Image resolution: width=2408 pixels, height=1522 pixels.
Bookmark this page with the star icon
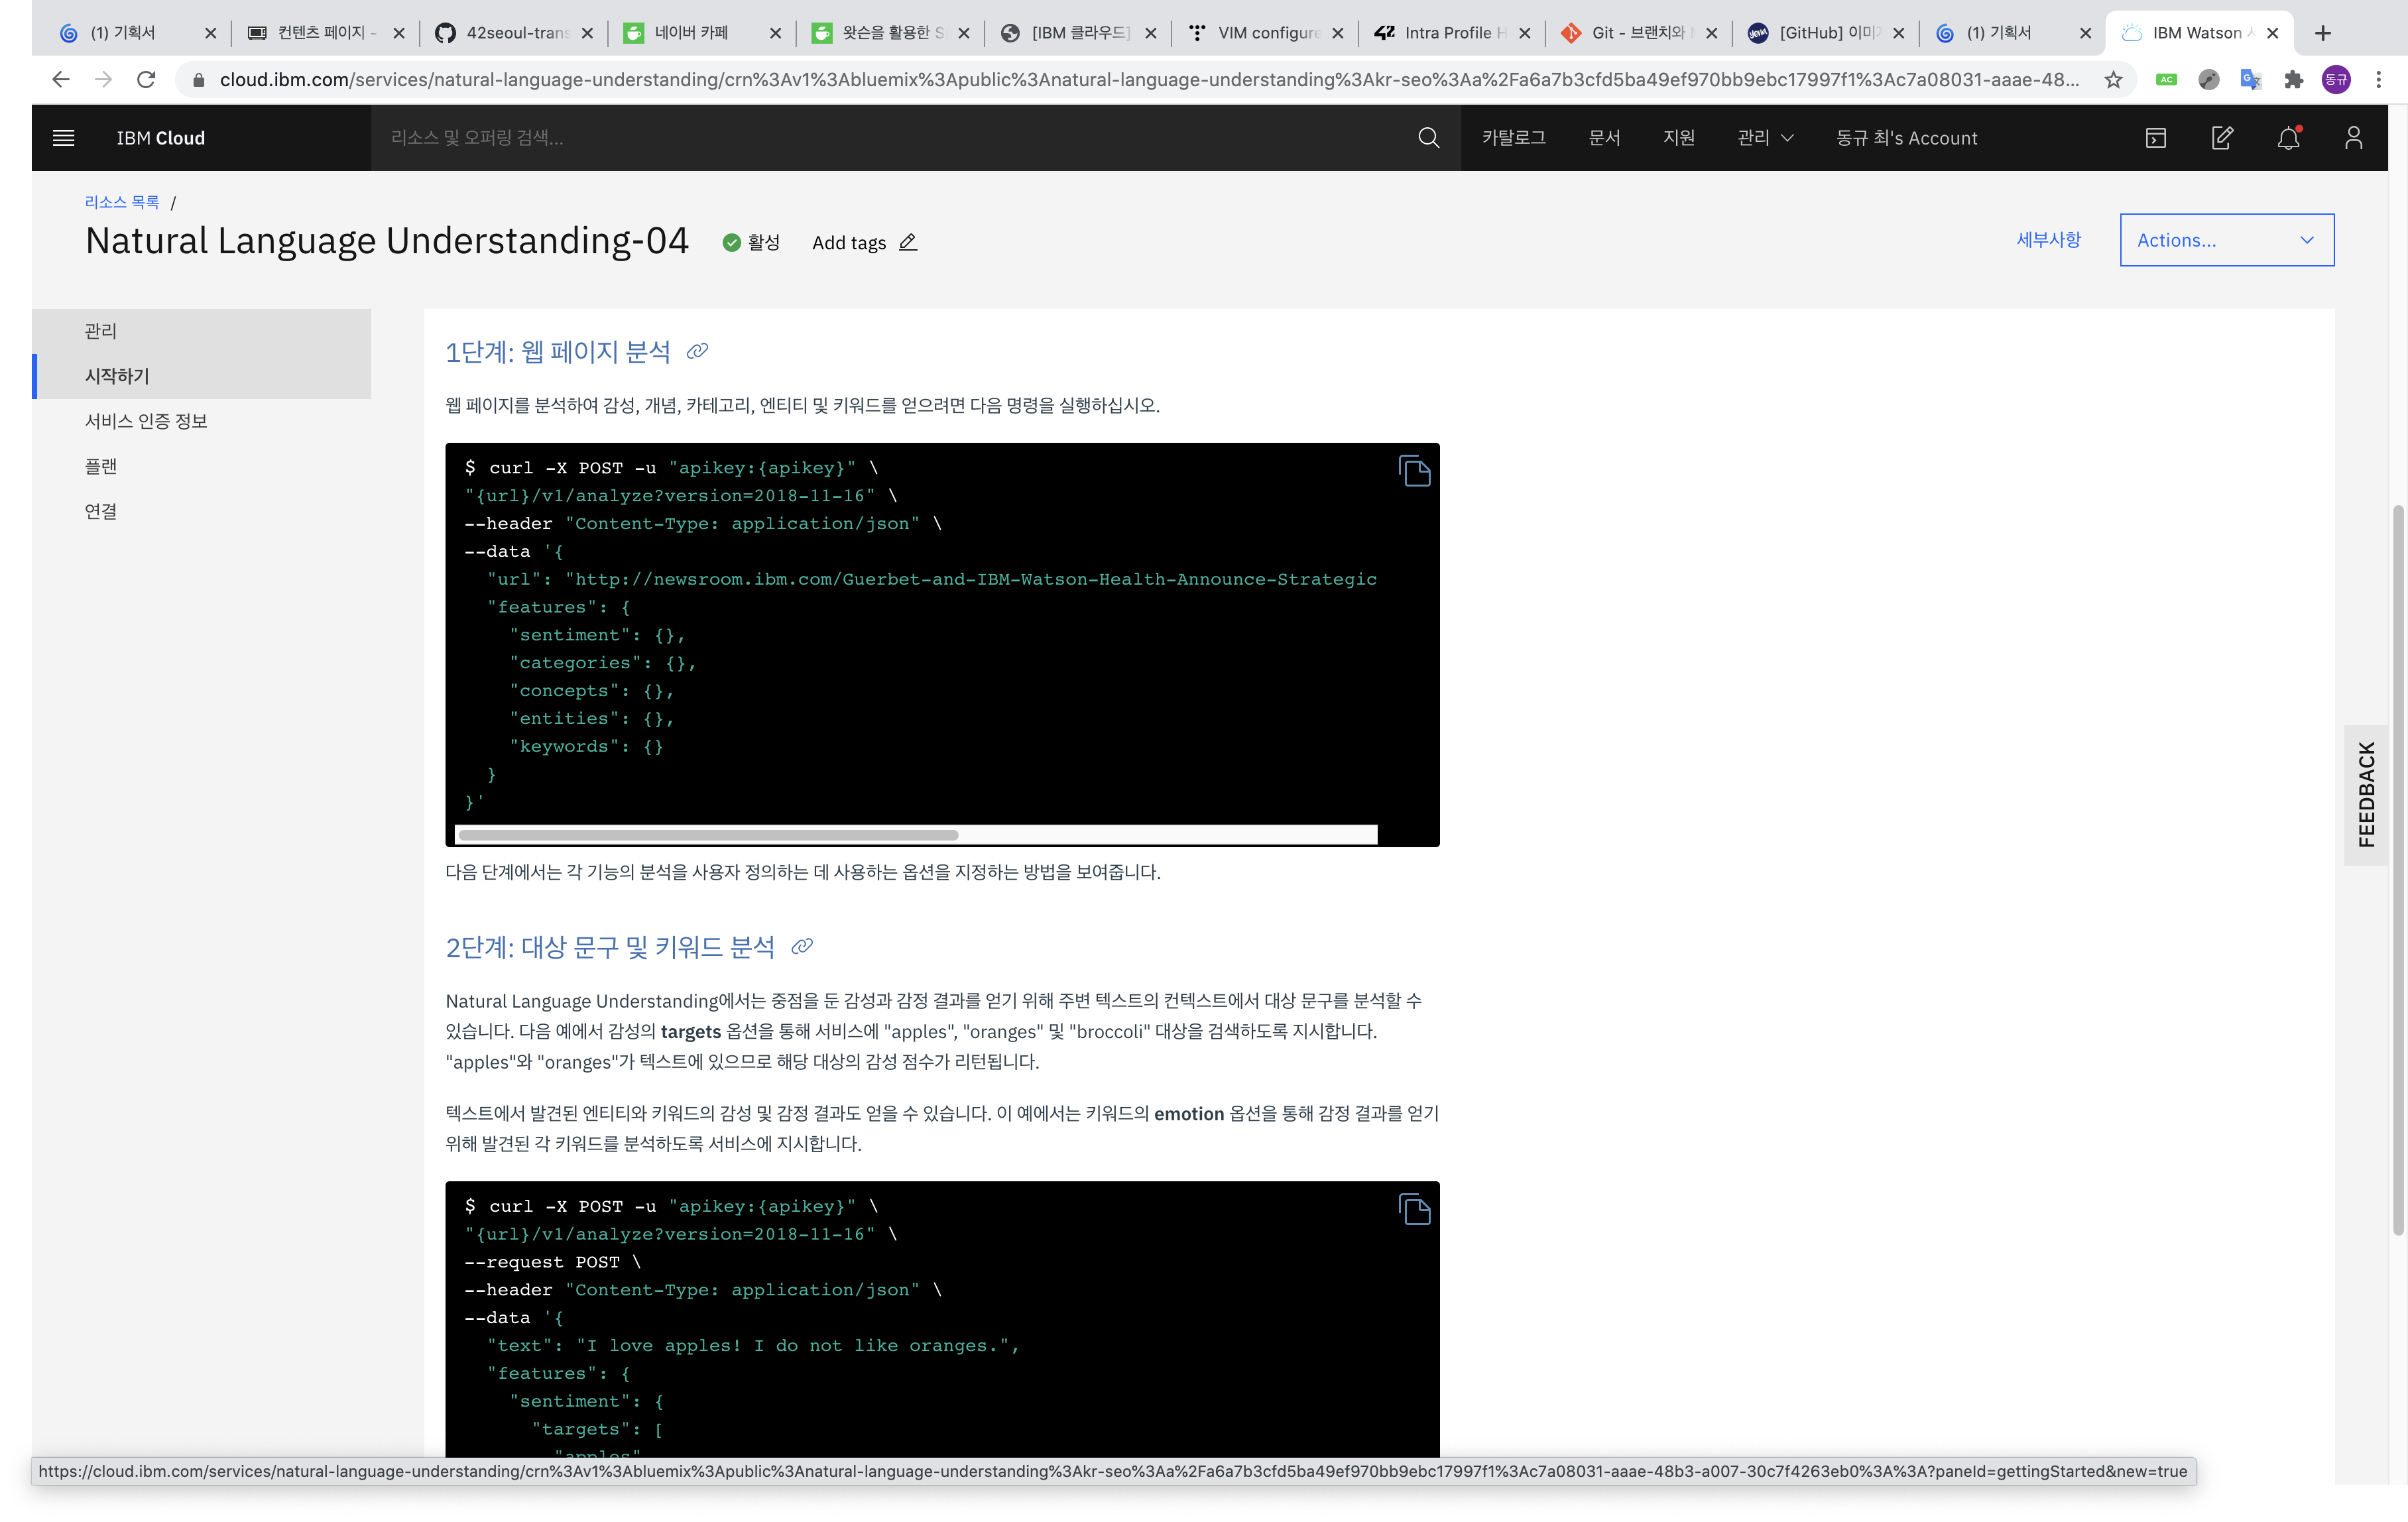tap(2113, 80)
